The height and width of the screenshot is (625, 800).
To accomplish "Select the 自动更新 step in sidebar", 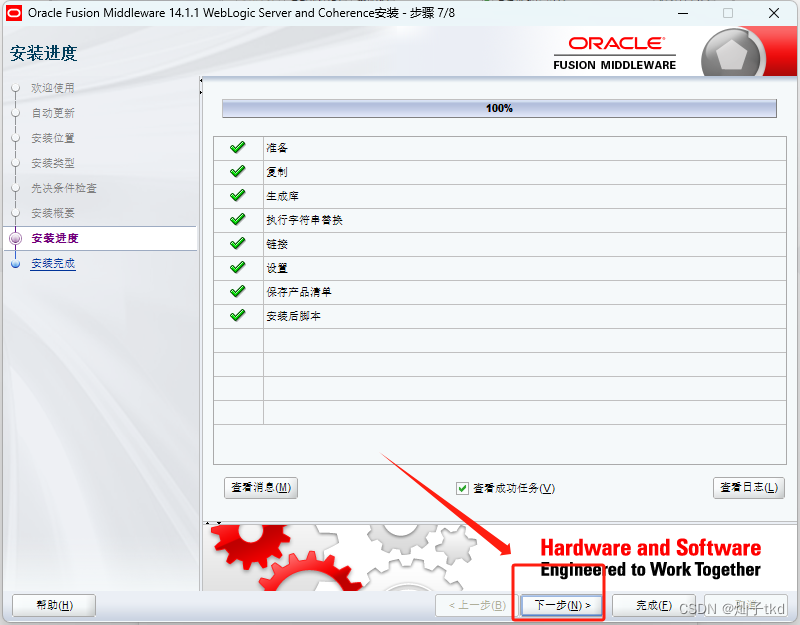I will click(x=53, y=113).
